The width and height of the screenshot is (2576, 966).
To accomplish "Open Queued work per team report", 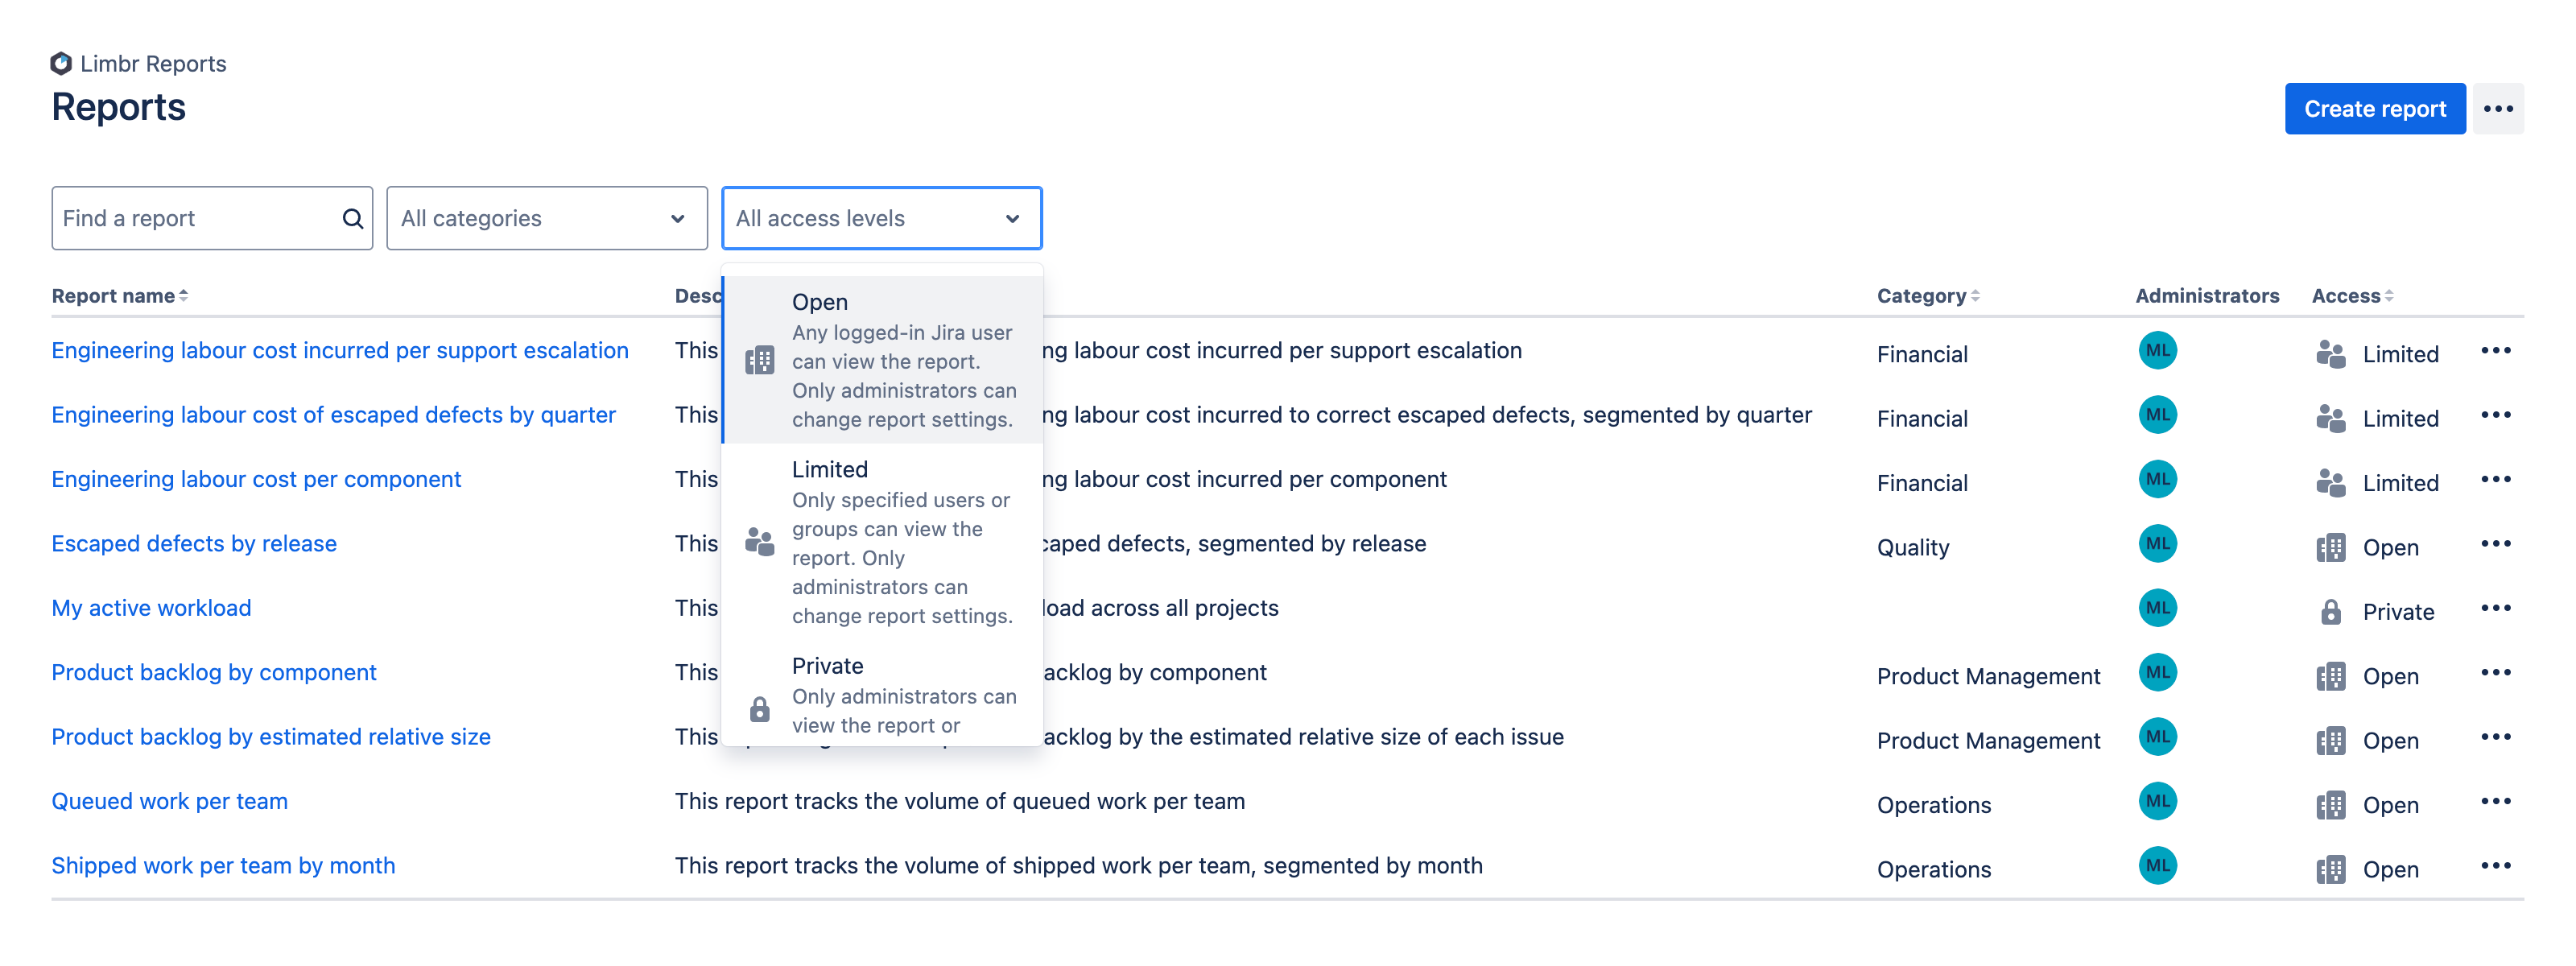I will pos(169,801).
